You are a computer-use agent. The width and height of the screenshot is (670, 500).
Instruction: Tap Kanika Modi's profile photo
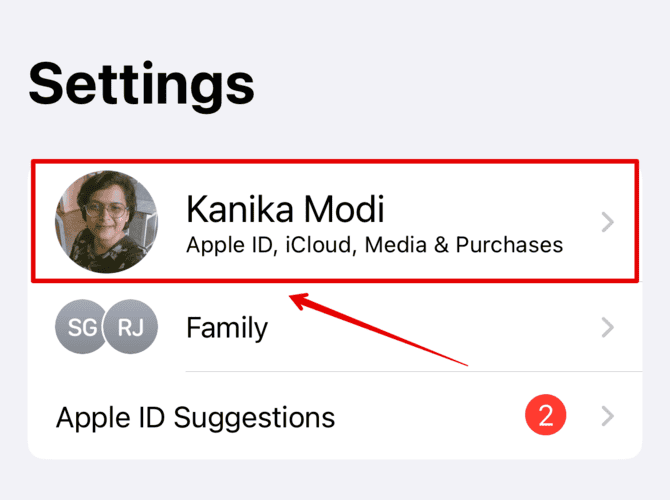(105, 221)
